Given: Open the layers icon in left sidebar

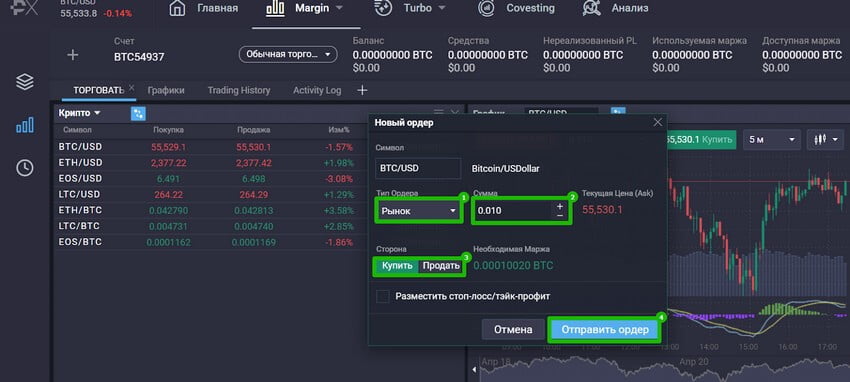Looking at the screenshot, I should 25,82.
